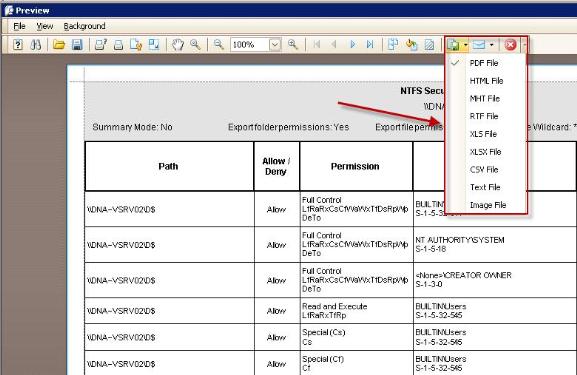Click the red Close Preview icon

(510, 45)
